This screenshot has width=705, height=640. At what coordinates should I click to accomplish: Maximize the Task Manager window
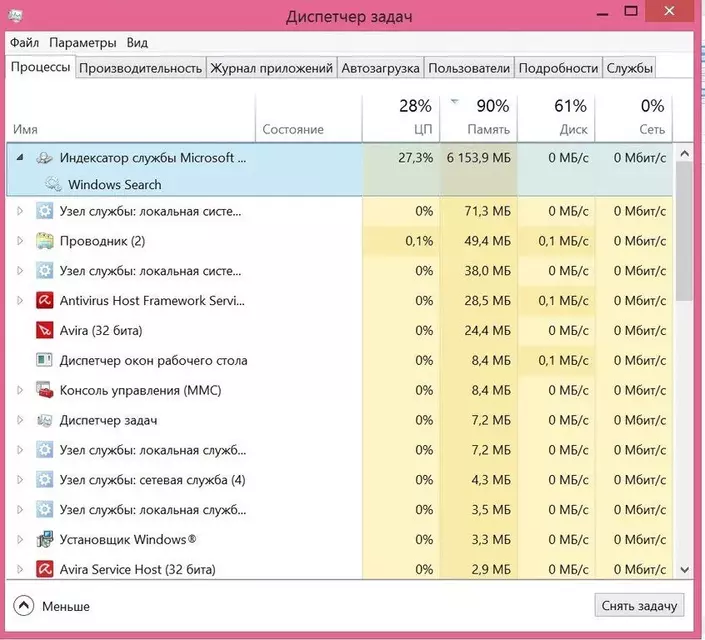tap(631, 11)
